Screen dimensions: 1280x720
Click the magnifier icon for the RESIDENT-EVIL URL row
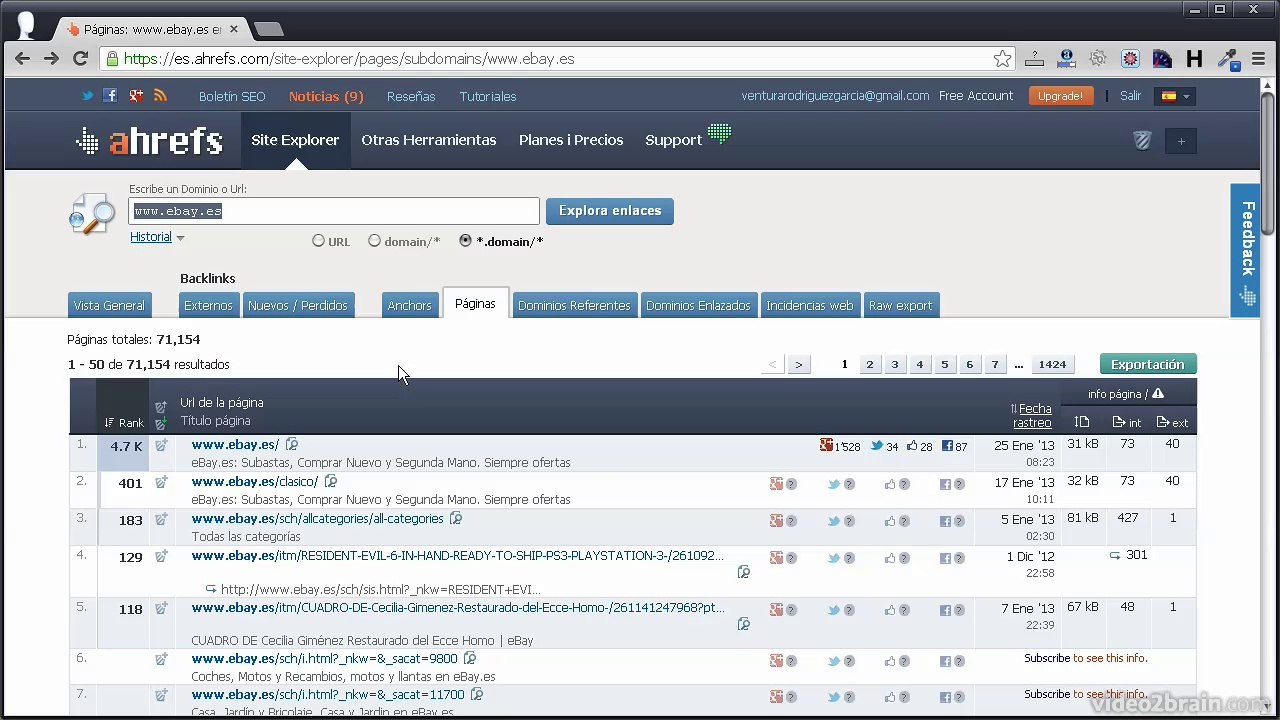pos(743,572)
